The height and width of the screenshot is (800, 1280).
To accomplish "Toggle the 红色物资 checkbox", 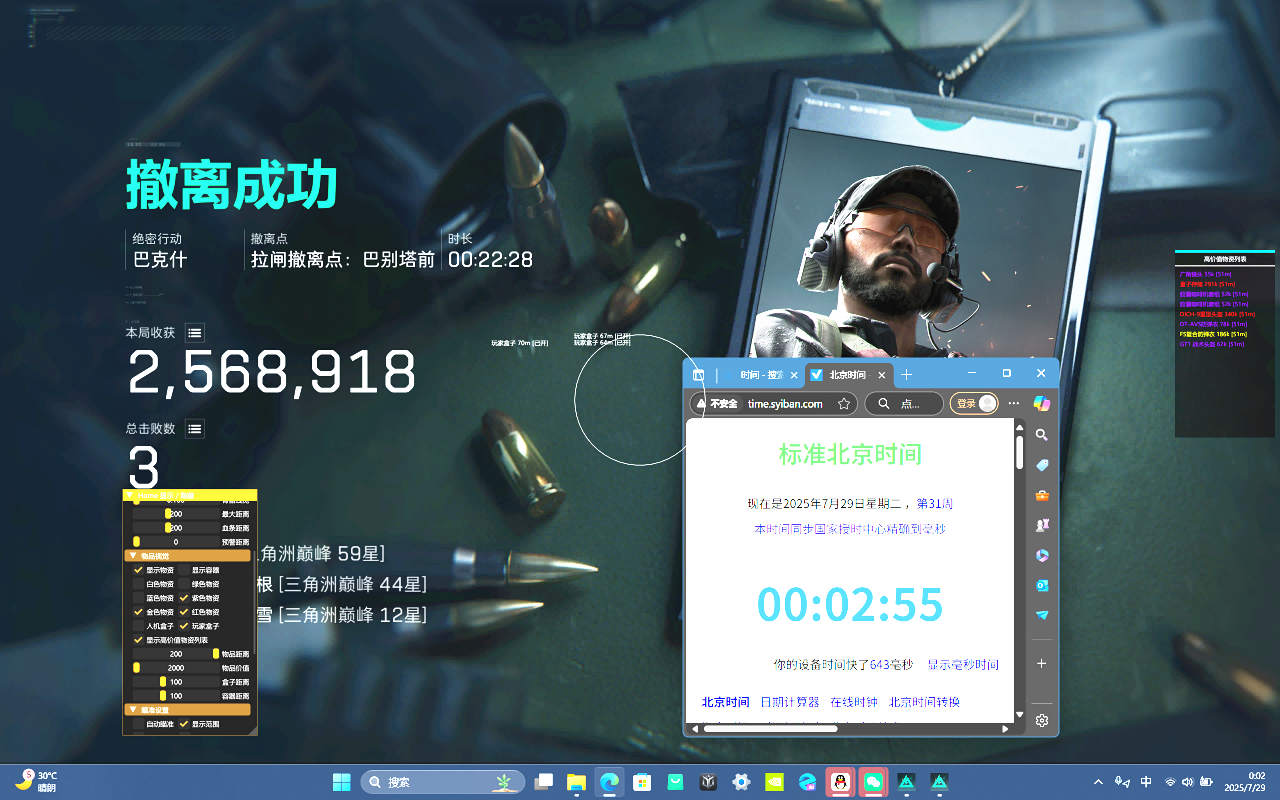I will tap(184, 612).
